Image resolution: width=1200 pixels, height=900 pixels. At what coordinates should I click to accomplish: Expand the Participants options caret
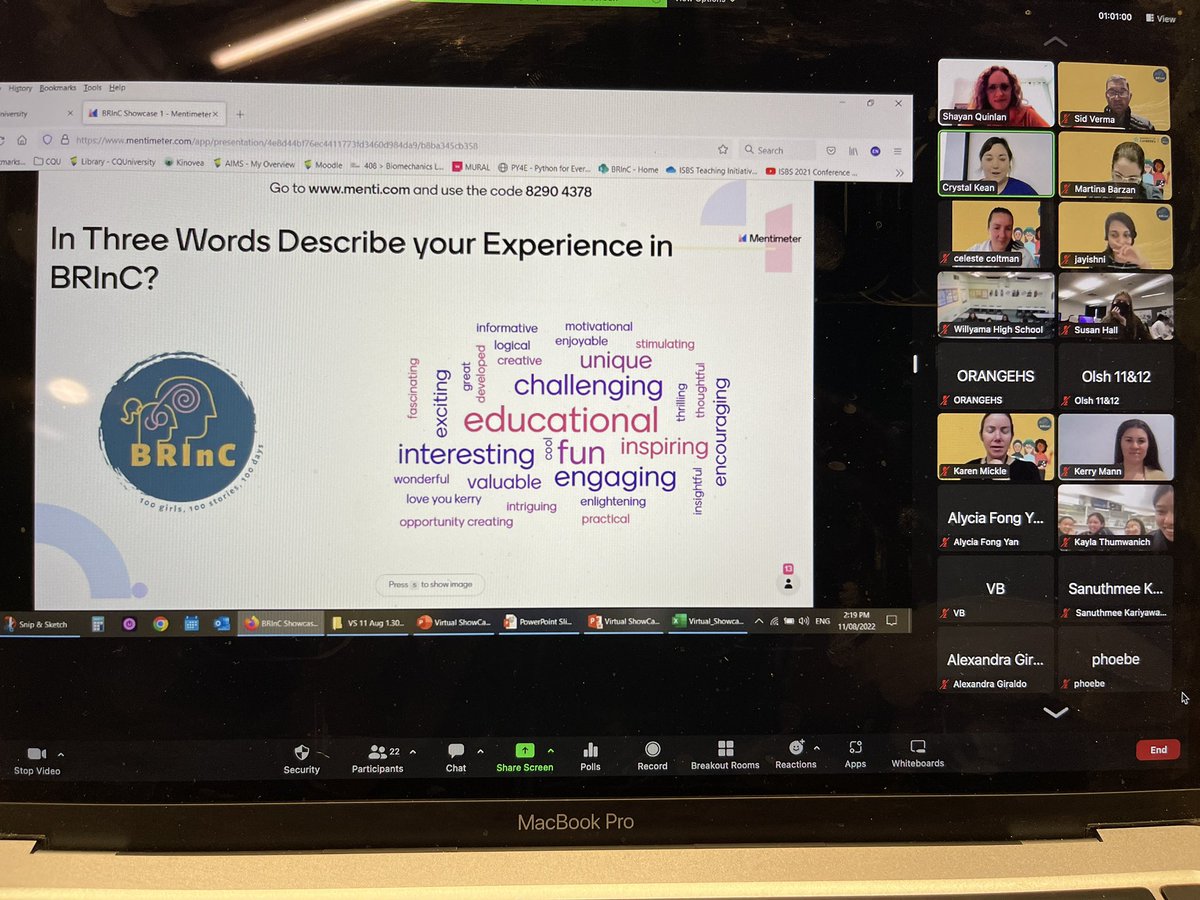point(413,751)
